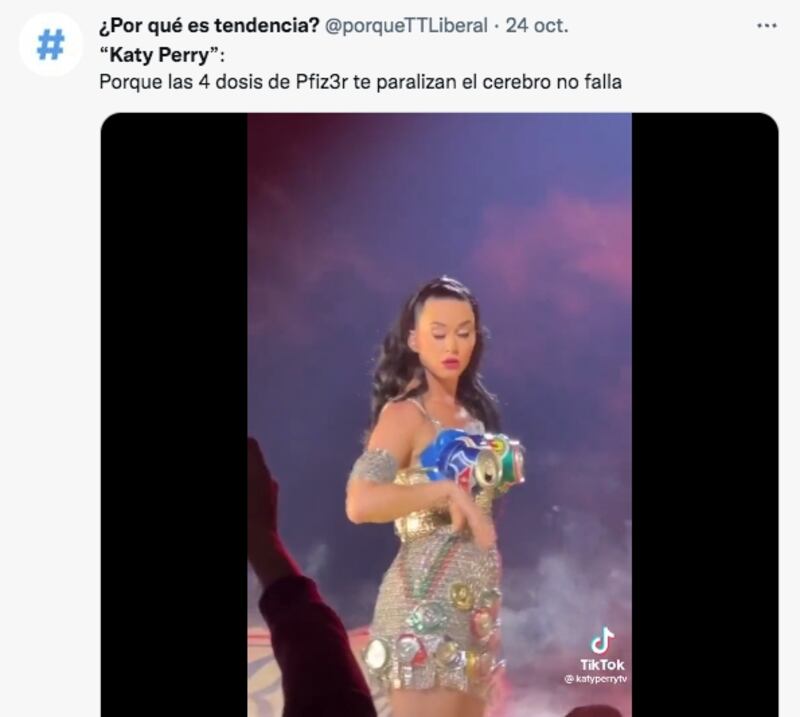Click the hashtag profile avatar icon
The image size is (800, 717).
50,45
